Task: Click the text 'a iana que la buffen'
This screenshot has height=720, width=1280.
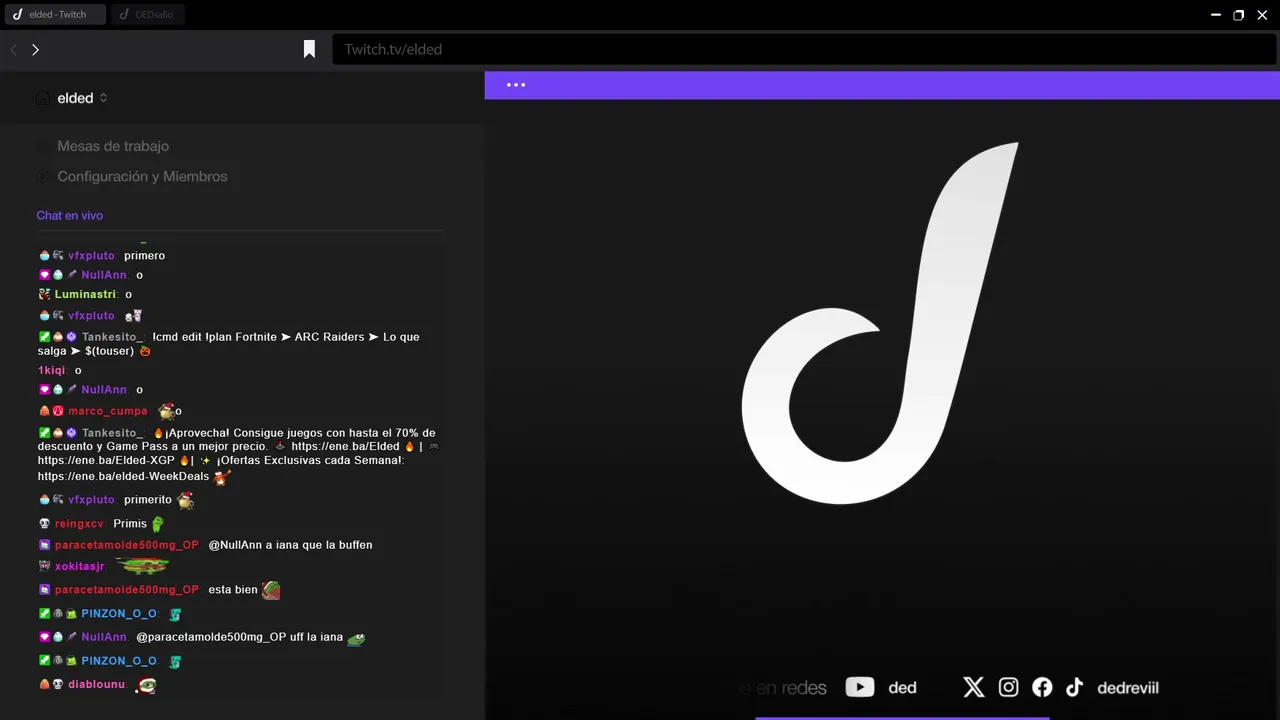Action: point(320,545)
